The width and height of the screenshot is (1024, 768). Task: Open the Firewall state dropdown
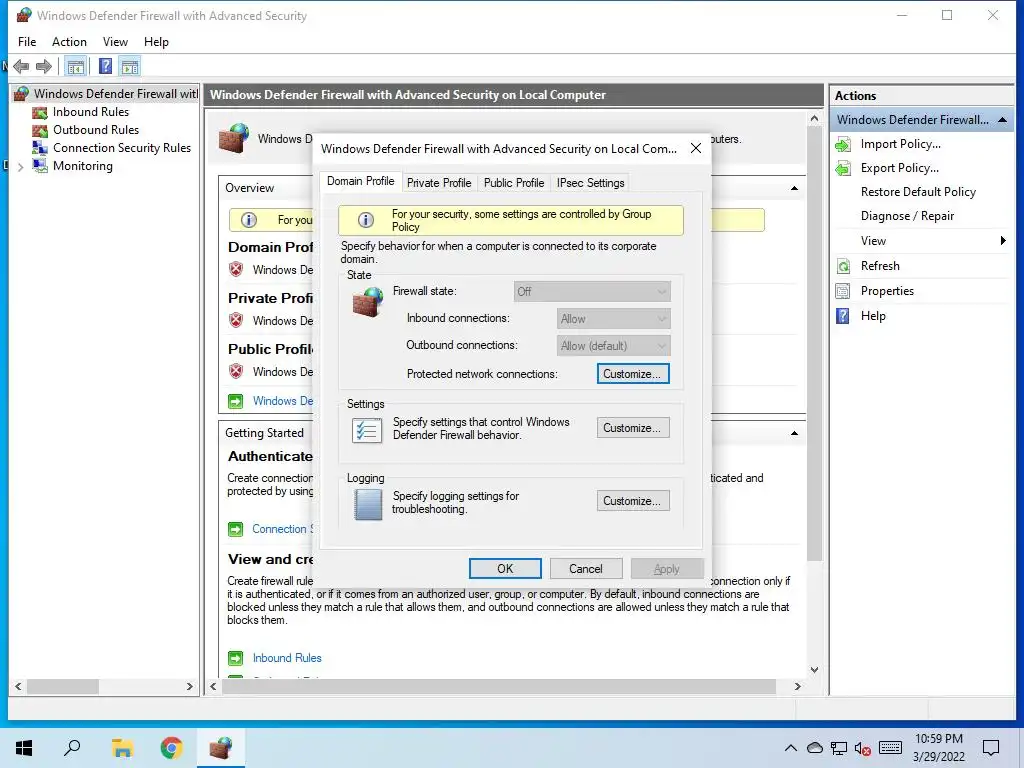[592, 291]
